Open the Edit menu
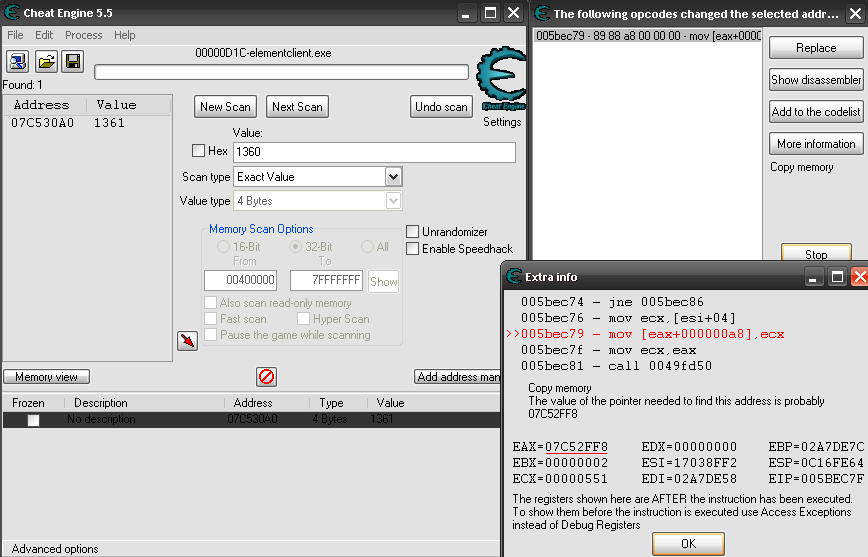Viewport: 868px width, 557px height. (44, 35)
